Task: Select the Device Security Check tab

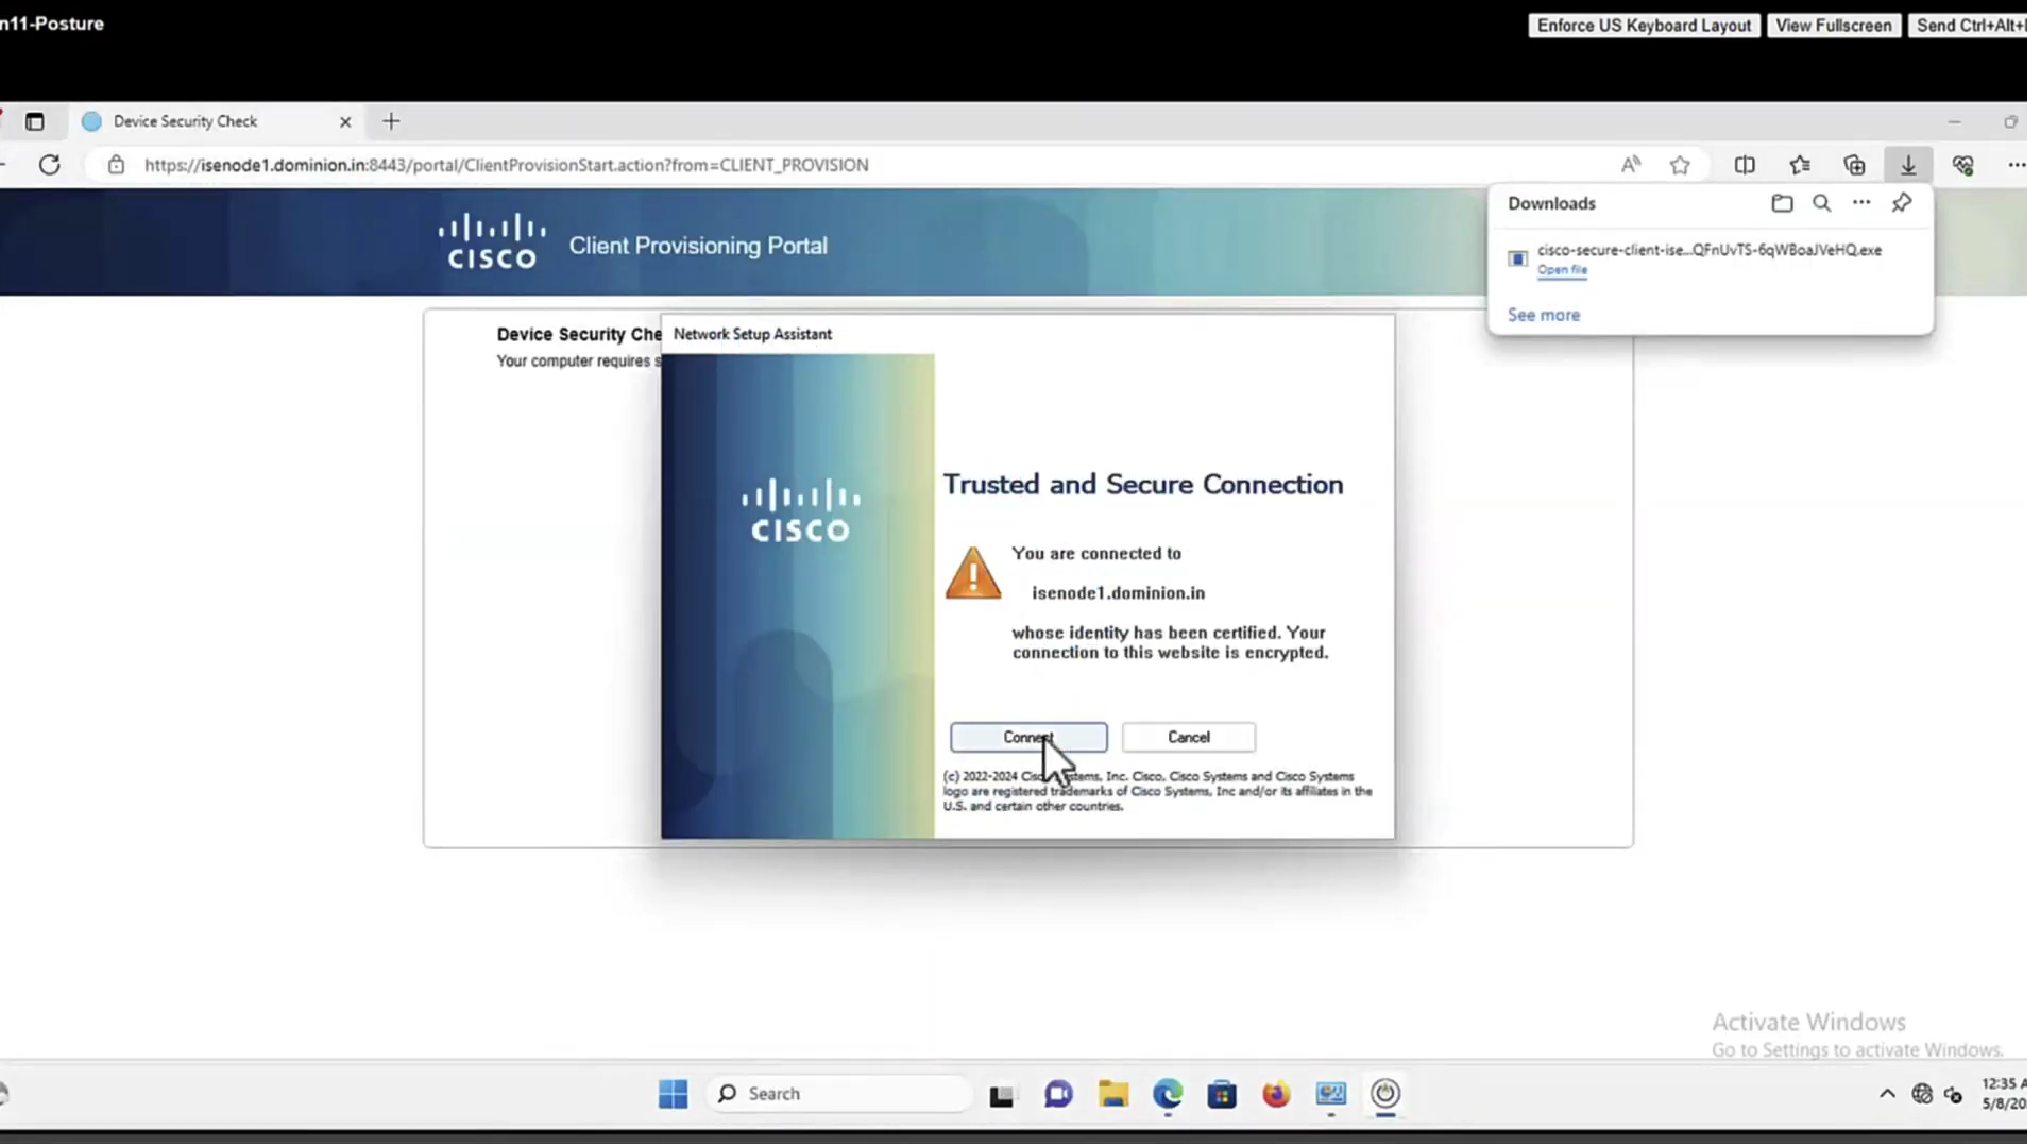Action: pos(185,122)
